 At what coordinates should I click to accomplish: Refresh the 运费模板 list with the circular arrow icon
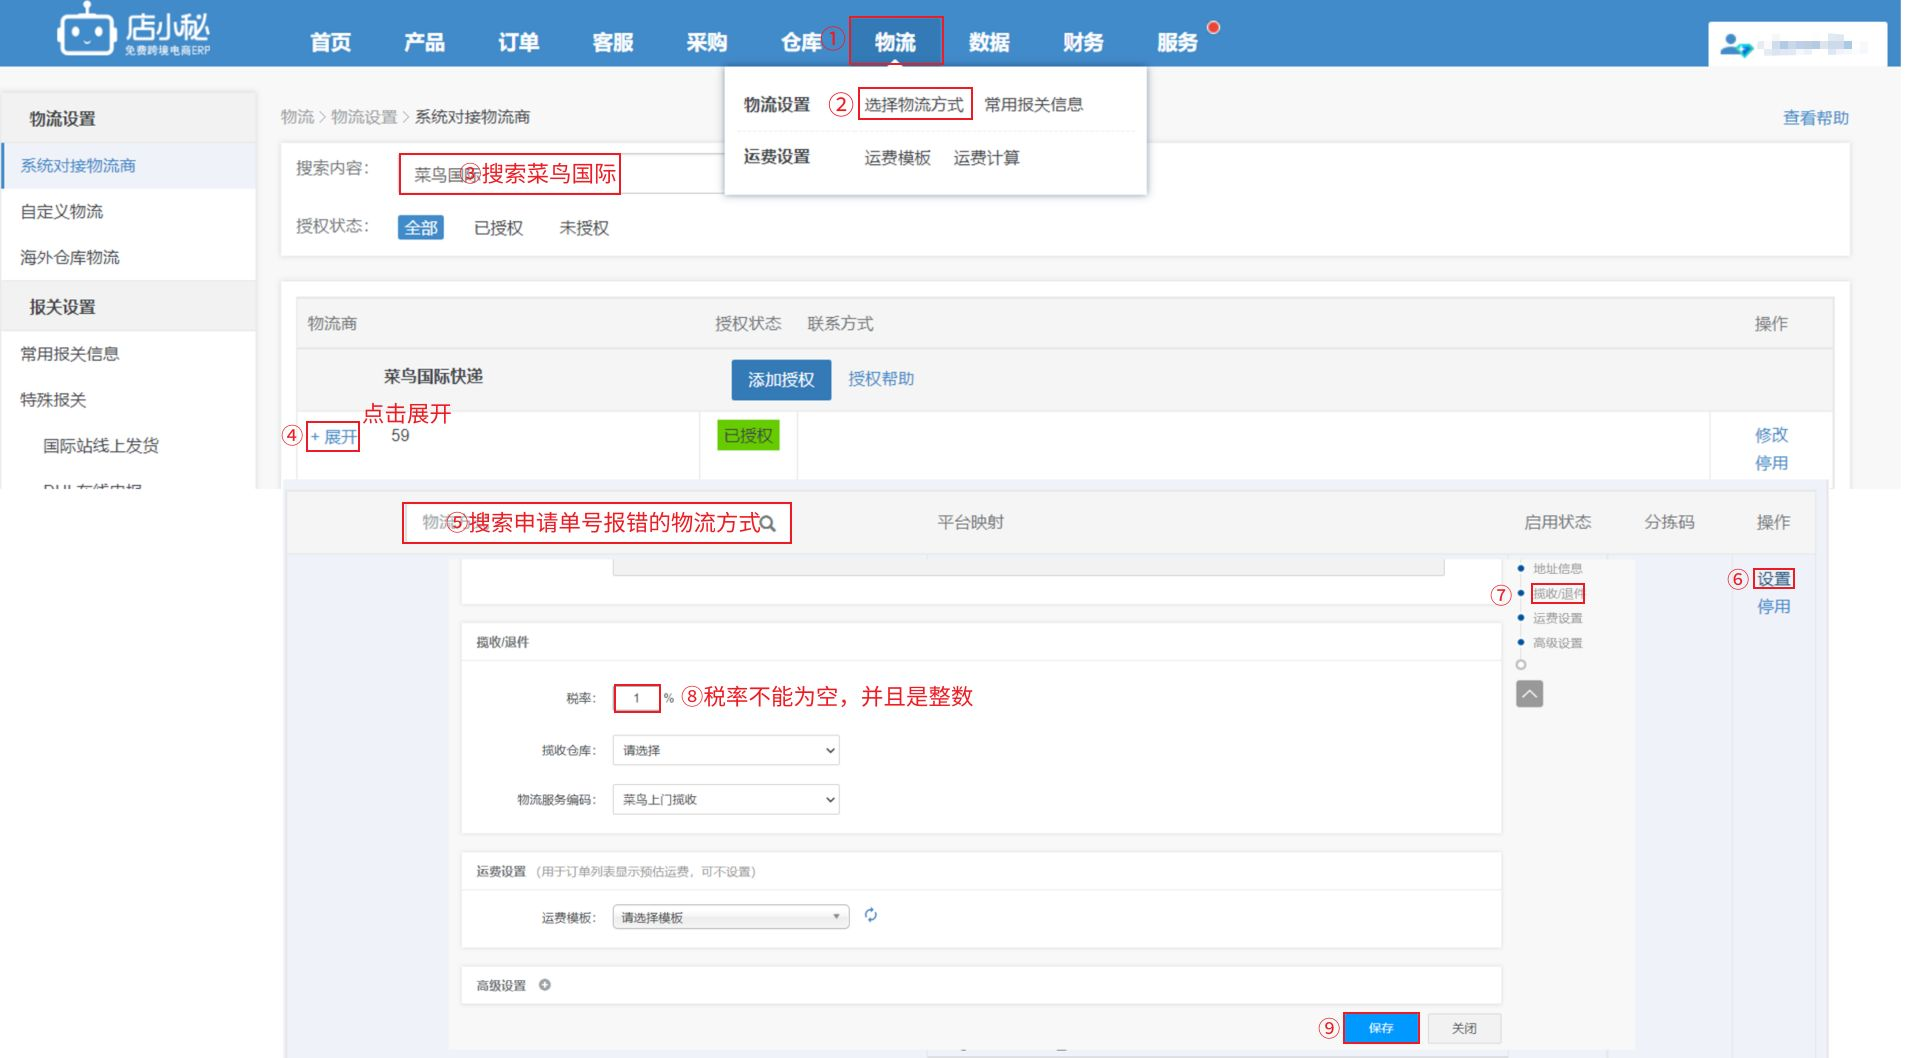[871, 915]
